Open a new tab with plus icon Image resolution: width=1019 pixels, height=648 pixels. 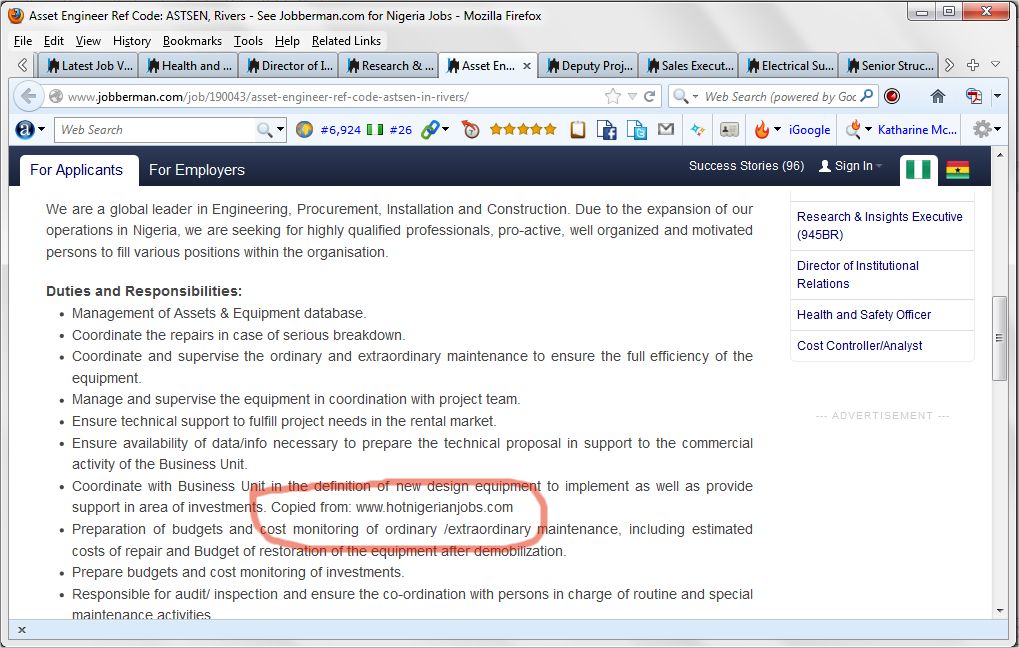(973, 65)
